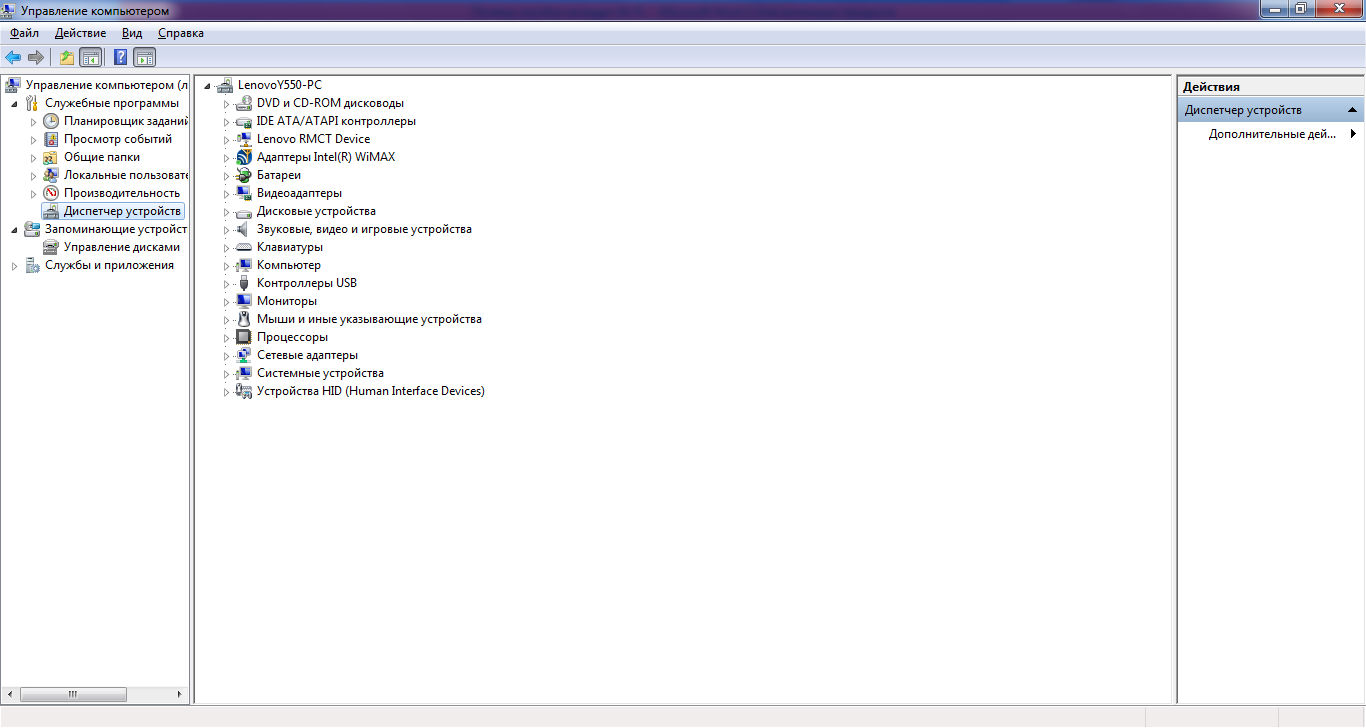Click the Клавиатуры keyboard icon

[x=243, y=247]
